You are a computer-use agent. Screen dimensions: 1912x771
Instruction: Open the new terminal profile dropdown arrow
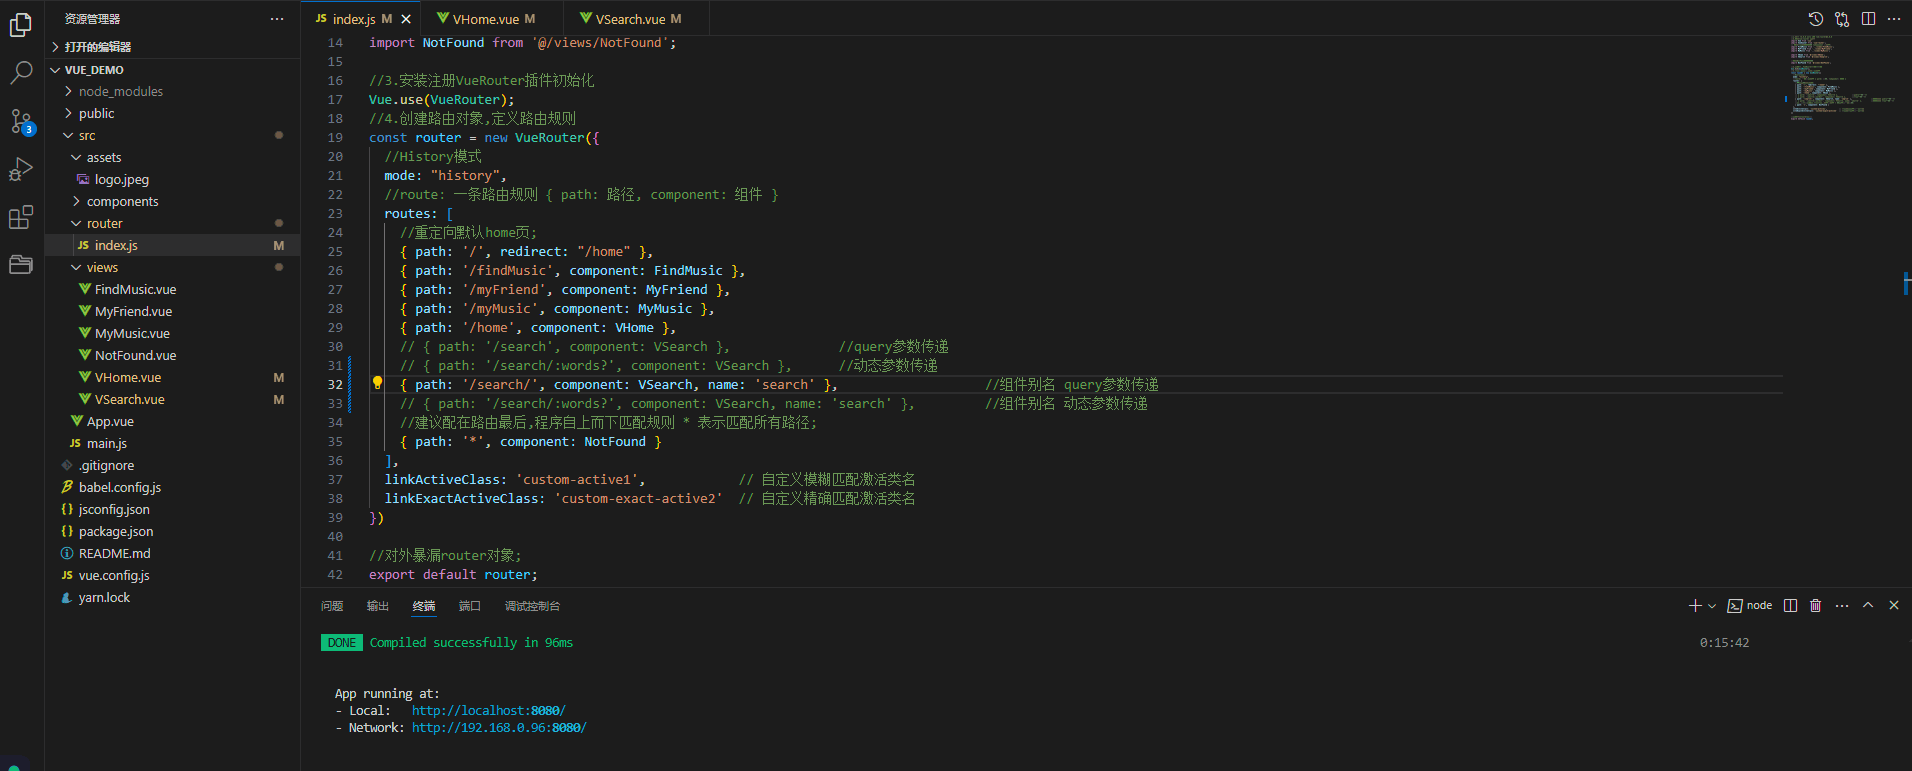(1712, 606)
